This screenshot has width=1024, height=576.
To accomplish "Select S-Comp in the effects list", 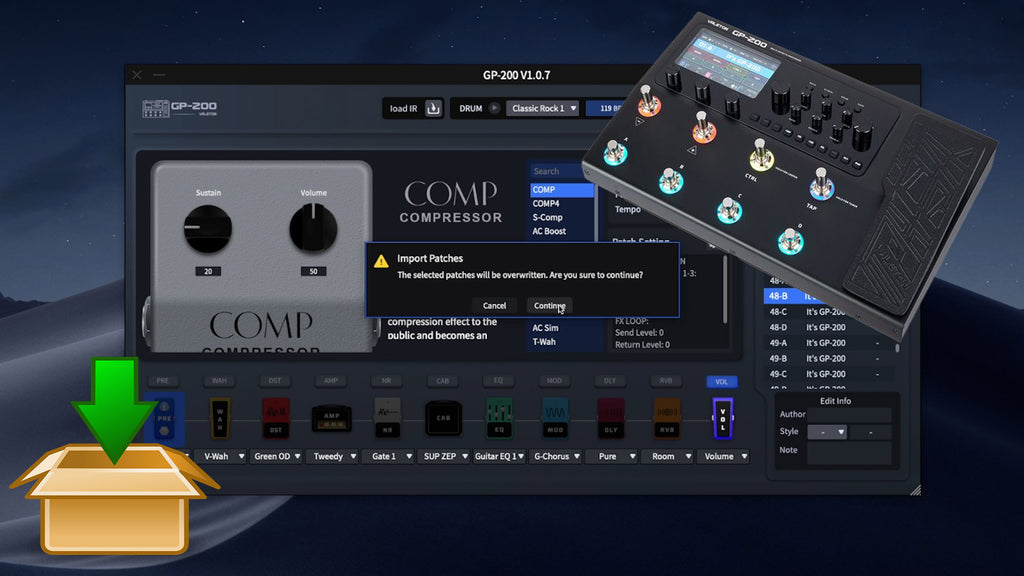I will (x=547, y=217).
